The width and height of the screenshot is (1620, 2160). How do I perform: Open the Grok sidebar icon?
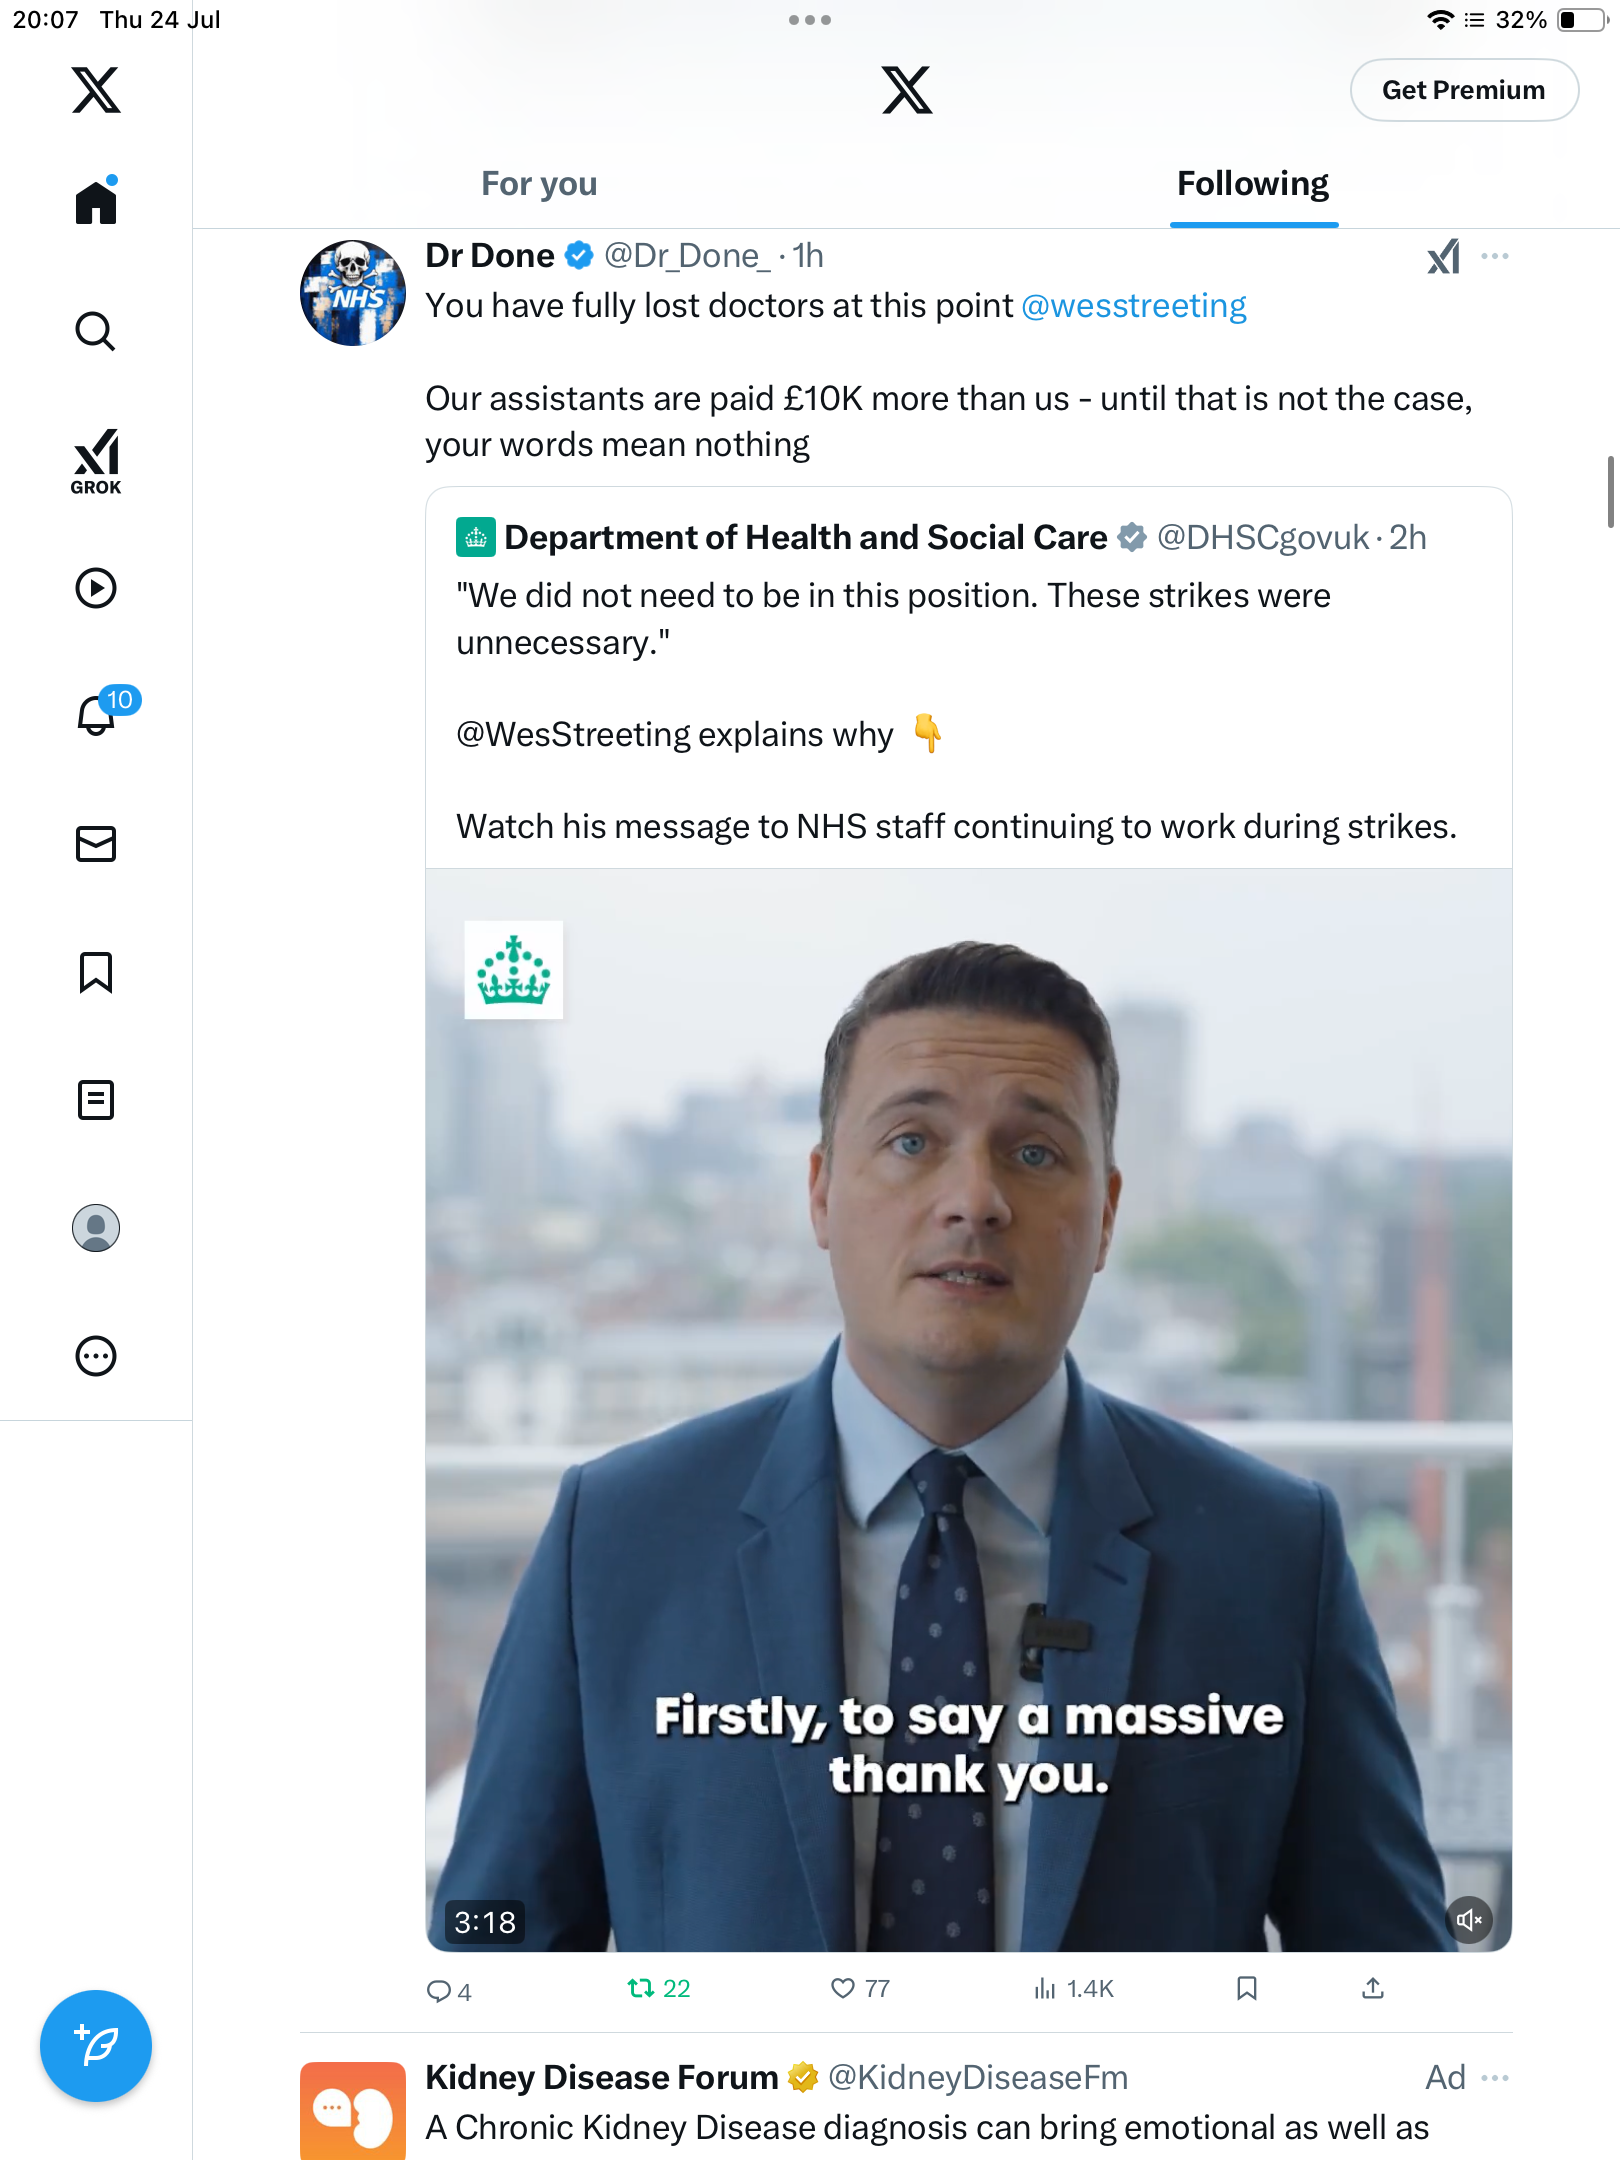coord(96,462)
